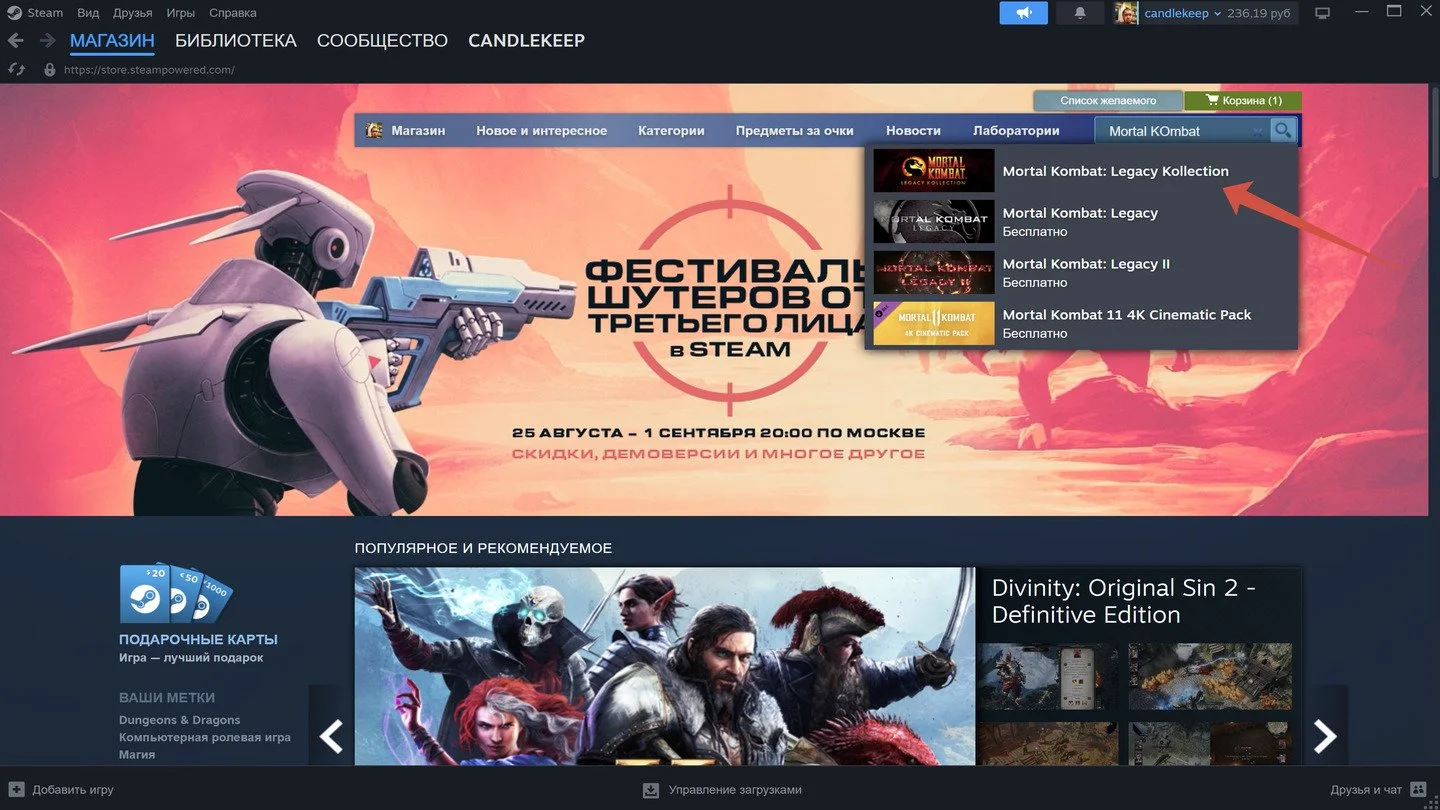
Task: Click the Список желаемого button
Action: tap(1108, 101)
